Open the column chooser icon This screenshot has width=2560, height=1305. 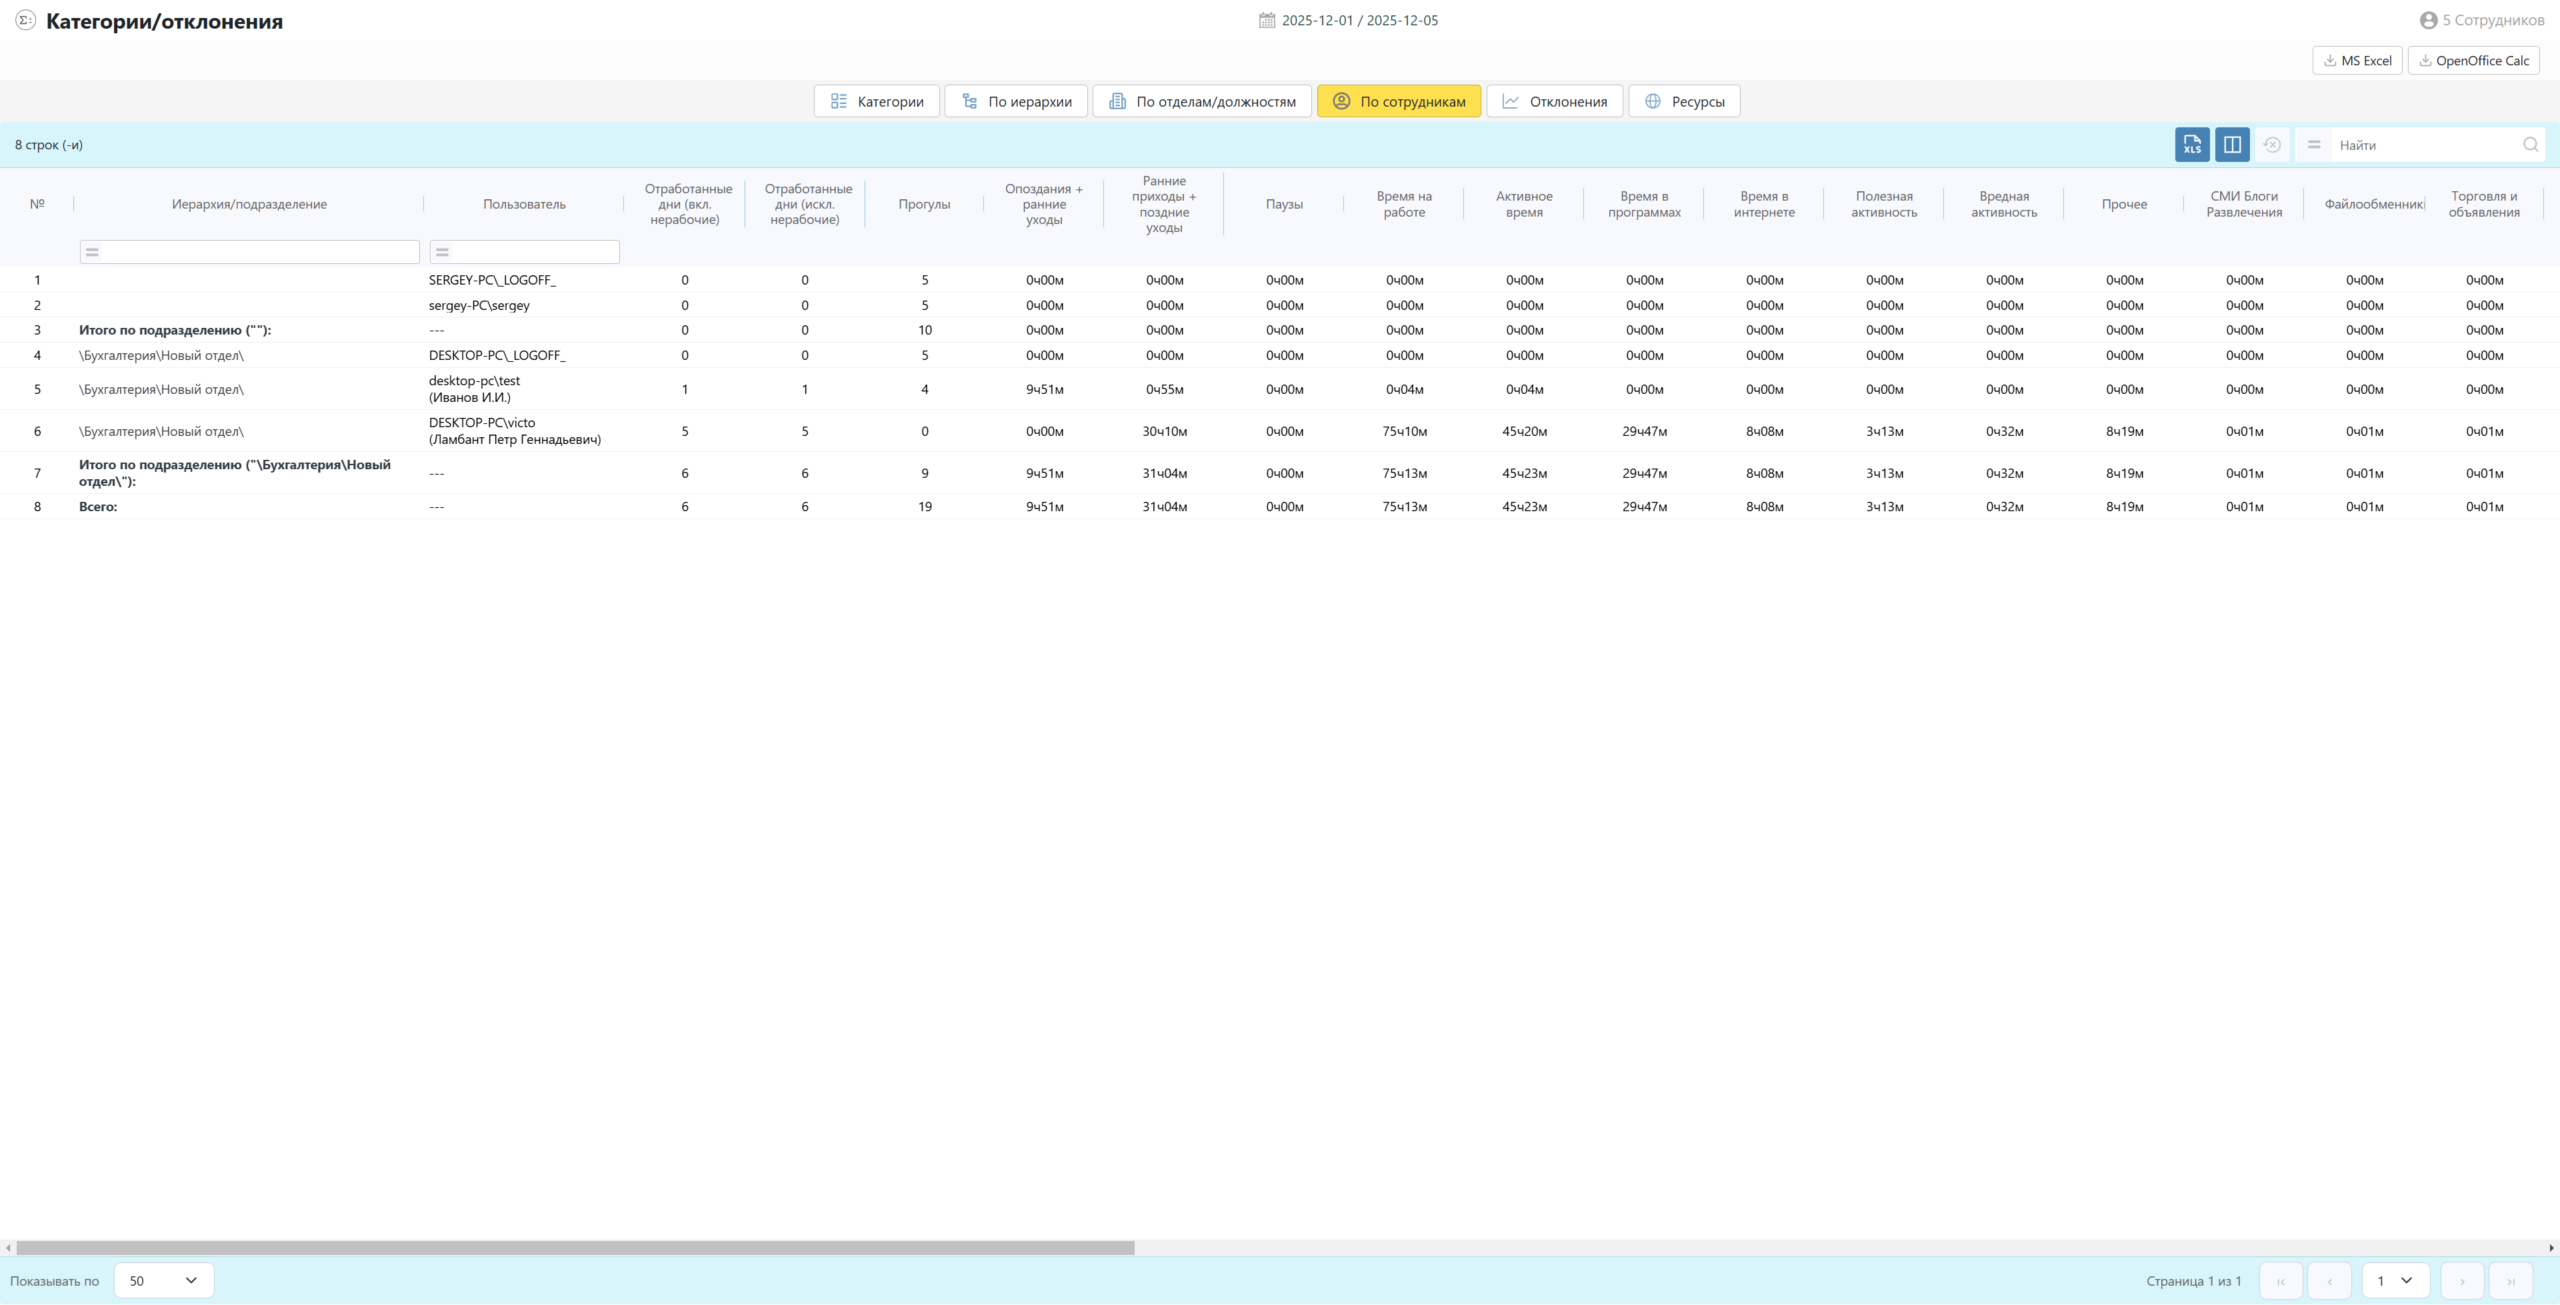[x=2231, y=145]
